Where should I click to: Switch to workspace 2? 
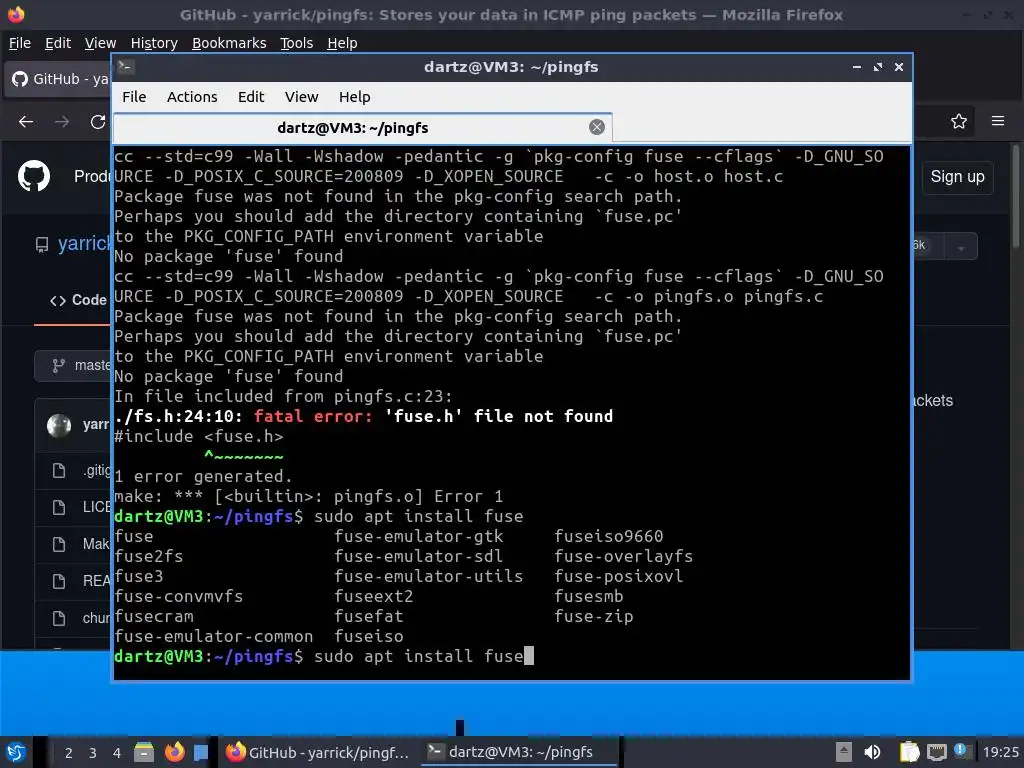tap(69, 753)
